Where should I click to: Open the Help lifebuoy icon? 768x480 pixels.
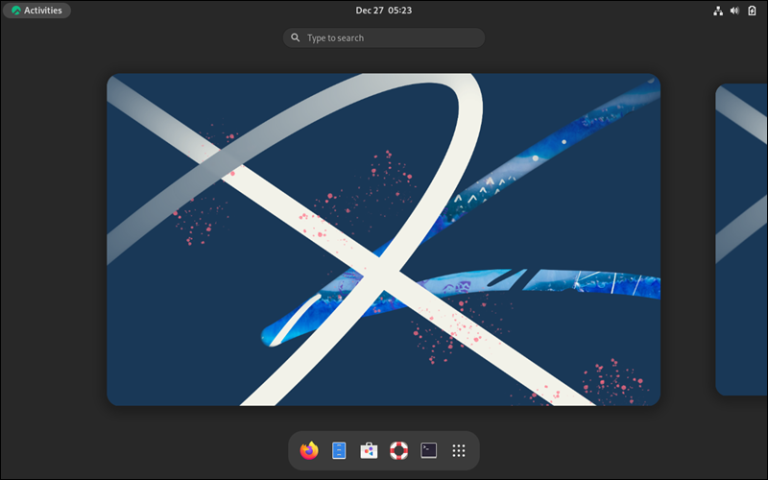(399, 451)
